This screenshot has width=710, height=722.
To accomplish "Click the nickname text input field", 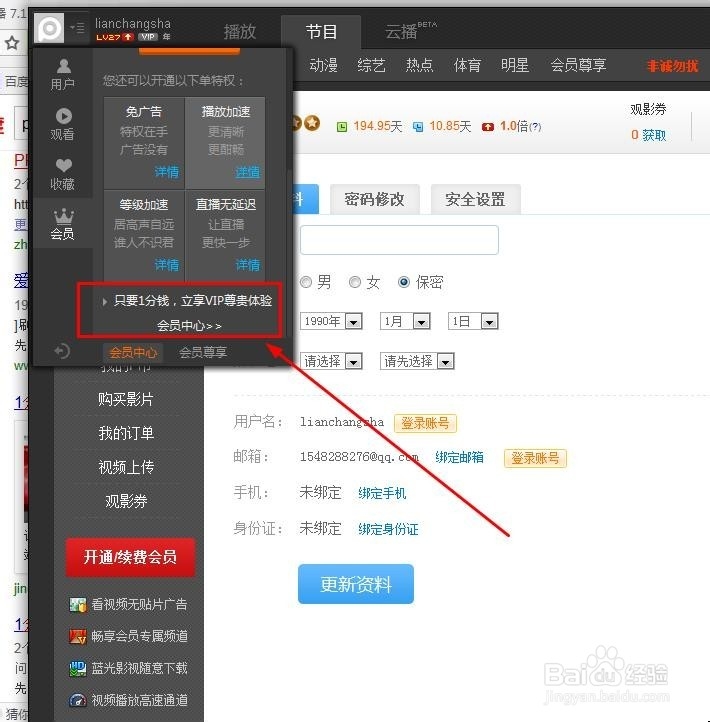I will (x=399, y=240).
